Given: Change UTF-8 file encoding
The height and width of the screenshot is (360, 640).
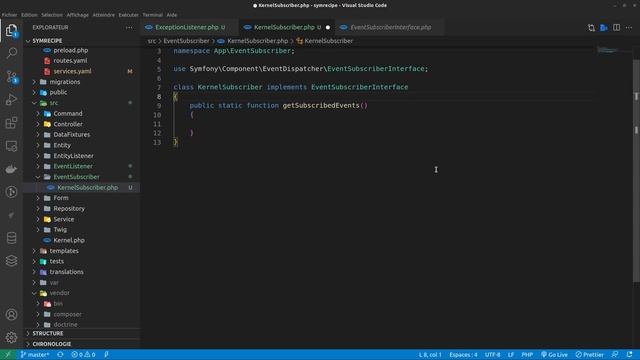Looking at the screenshot, I should pyautogui.click(x=492, y=355).
